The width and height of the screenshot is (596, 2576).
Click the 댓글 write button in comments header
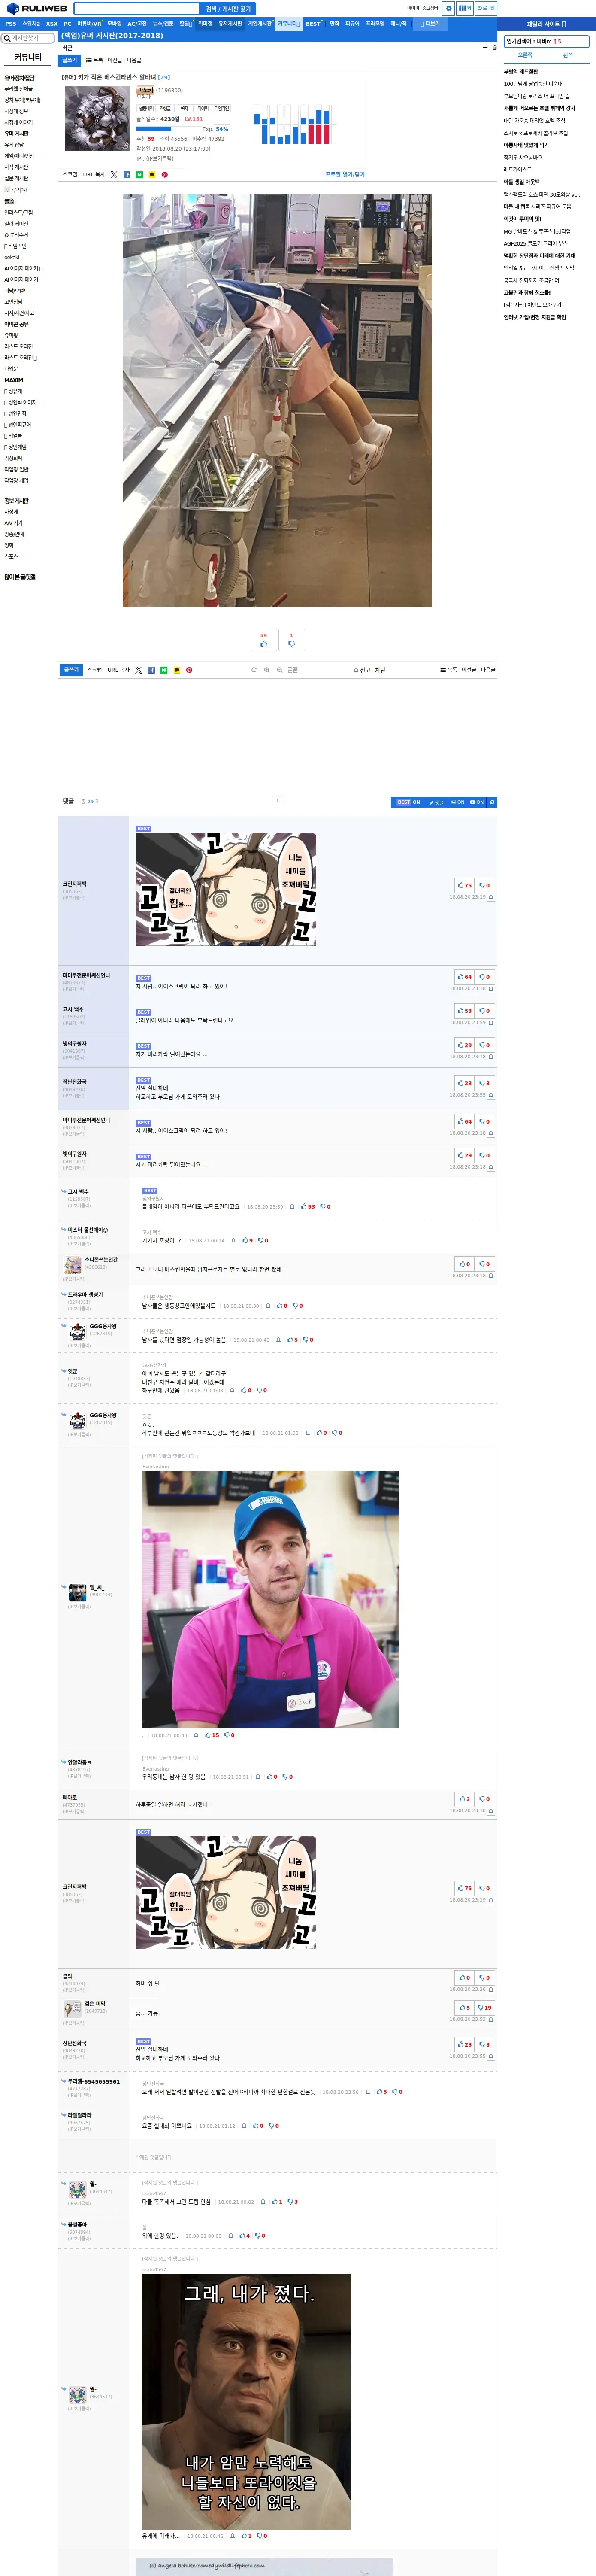click(437, 802)
